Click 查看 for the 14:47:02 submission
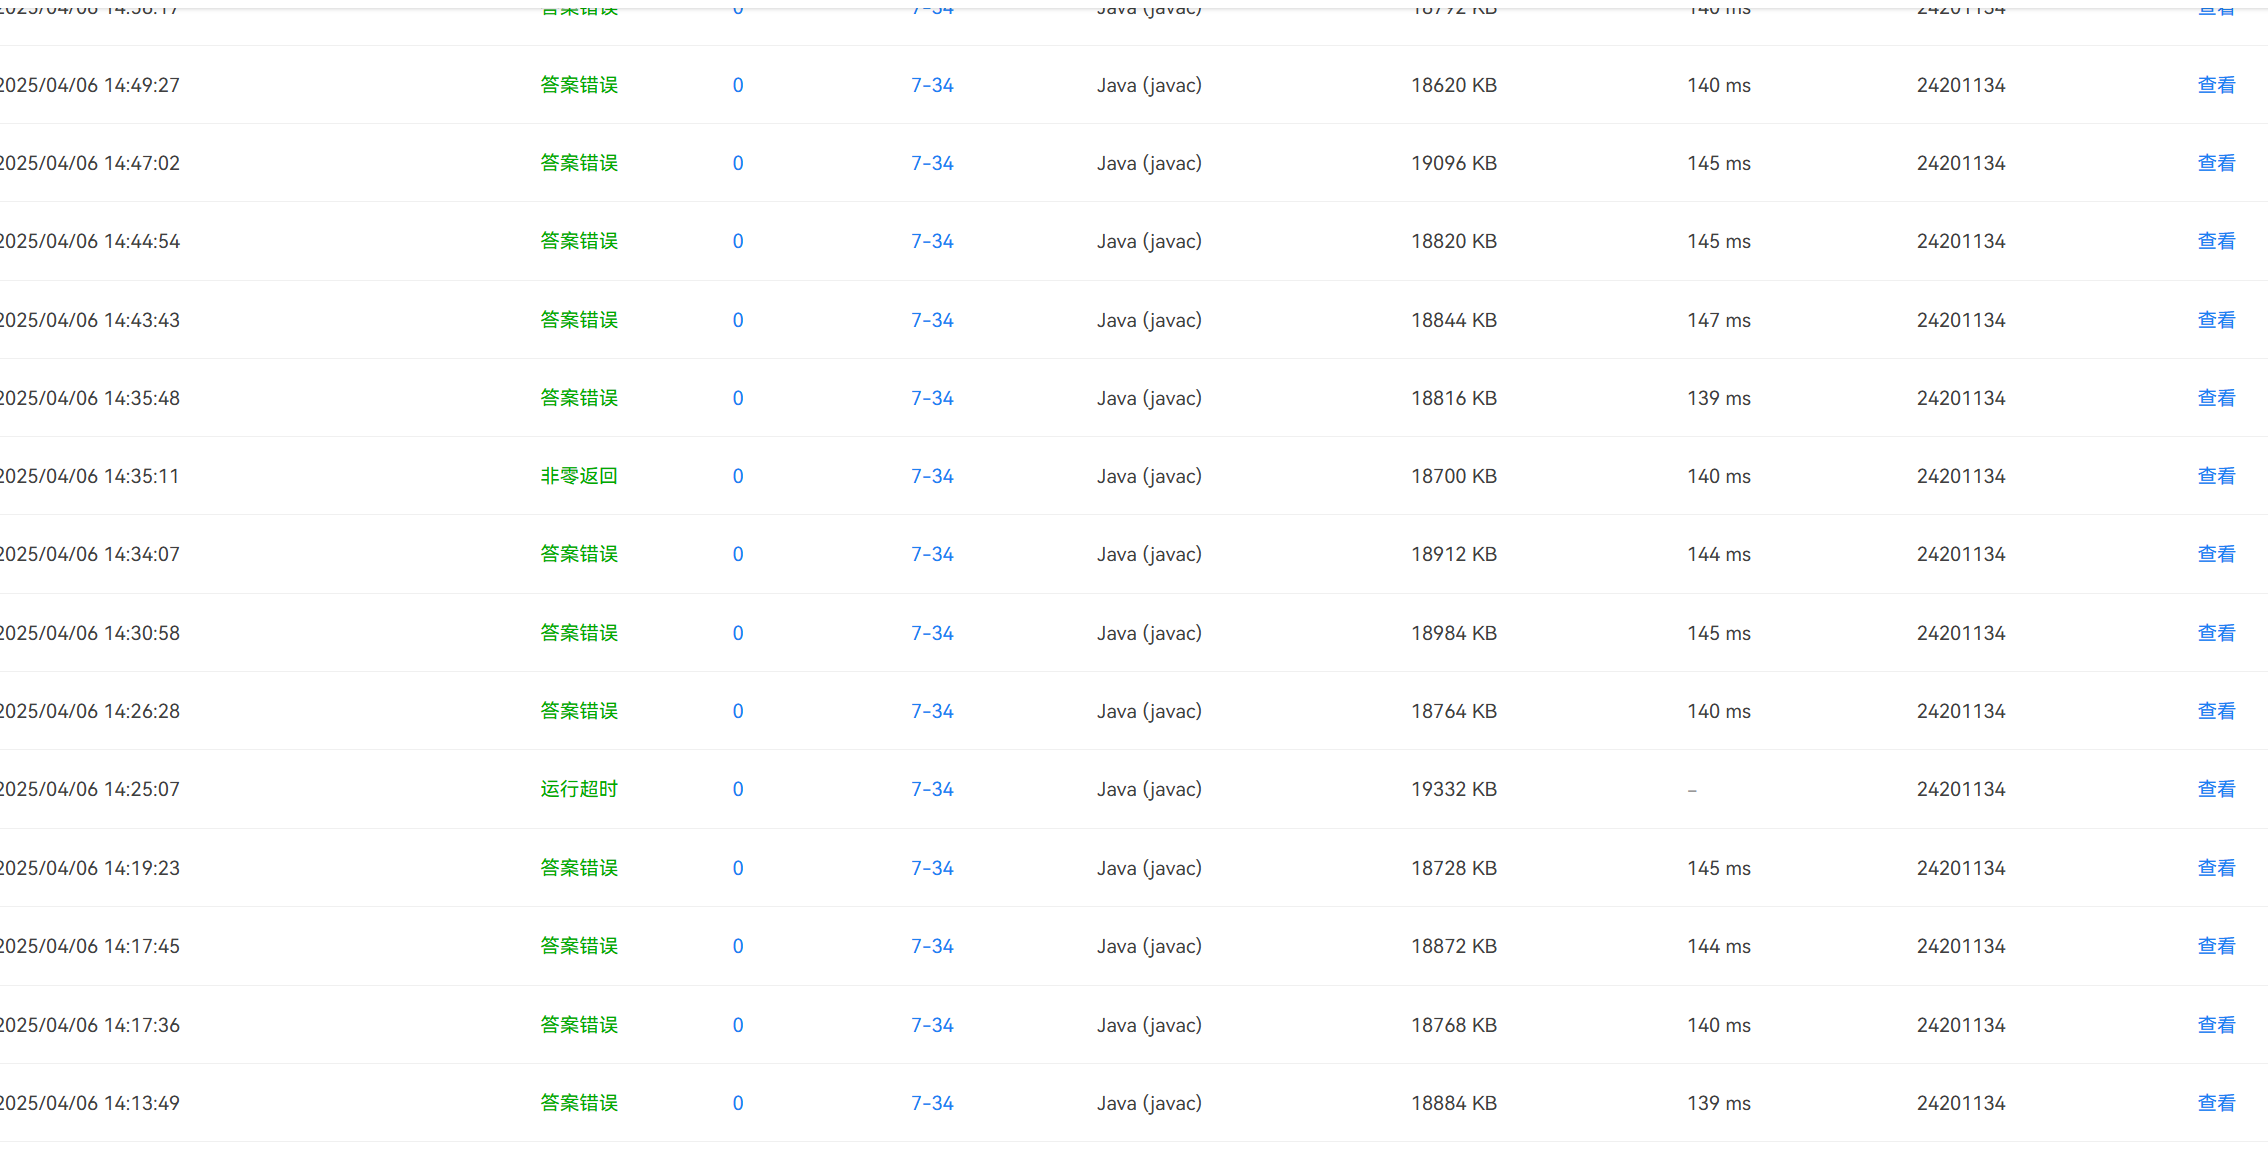The width and height of the screenshot is (2268, 1162). (2215, 163)
